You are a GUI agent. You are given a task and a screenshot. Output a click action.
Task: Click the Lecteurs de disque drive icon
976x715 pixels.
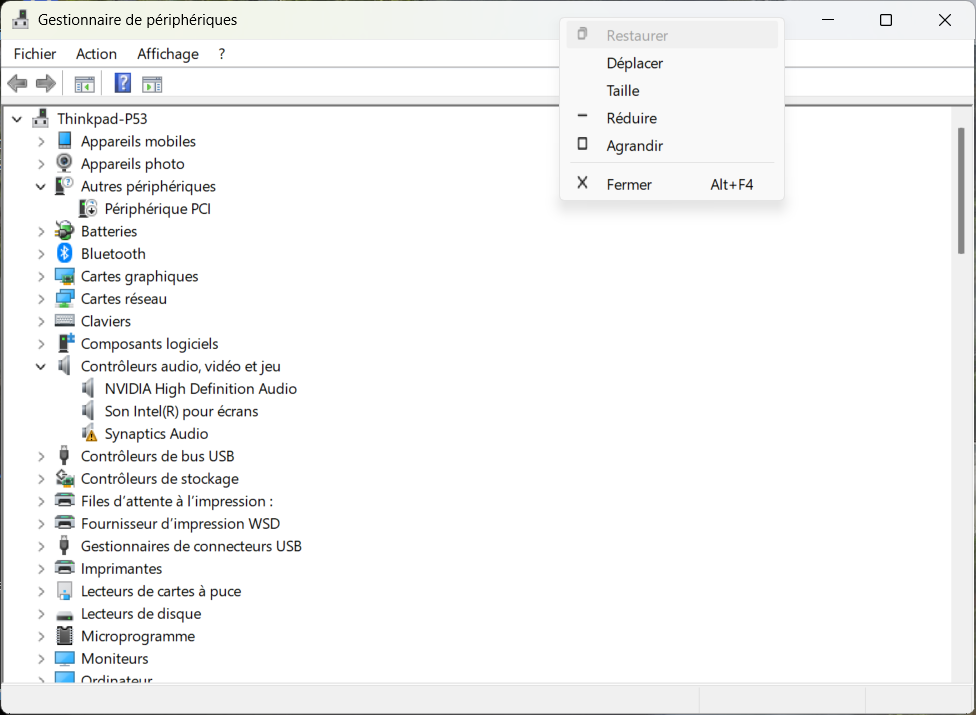pos(65,615)
